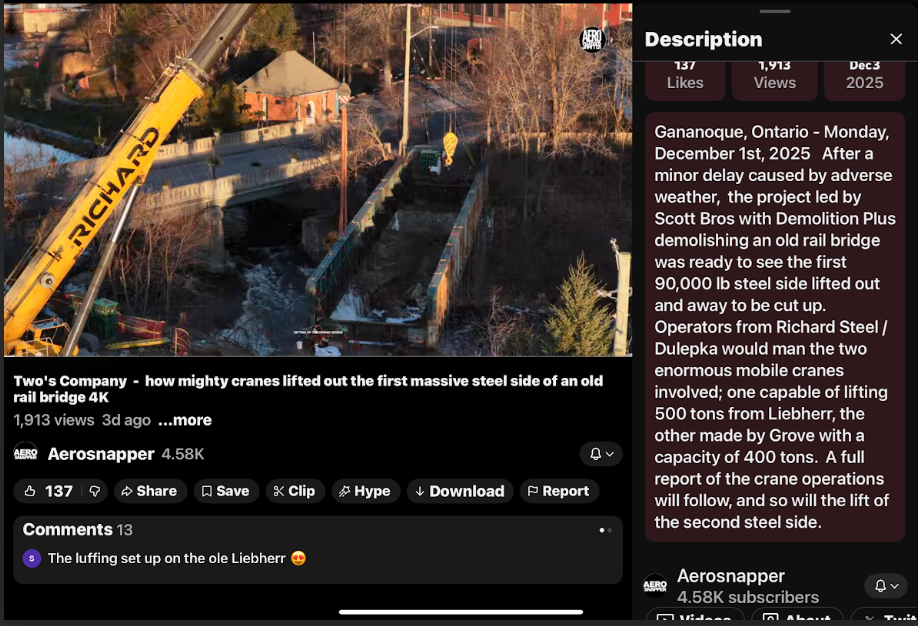Share the video

(150, 491)
